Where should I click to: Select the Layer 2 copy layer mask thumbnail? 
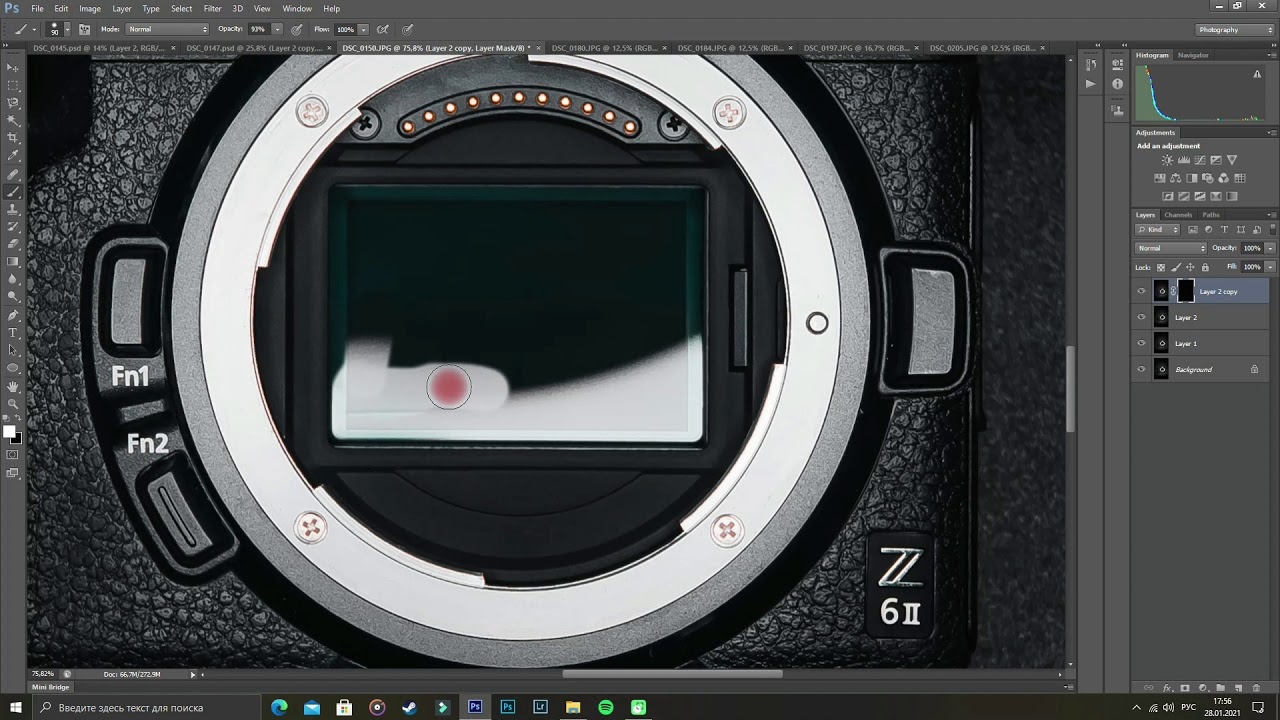[1185, 291]
